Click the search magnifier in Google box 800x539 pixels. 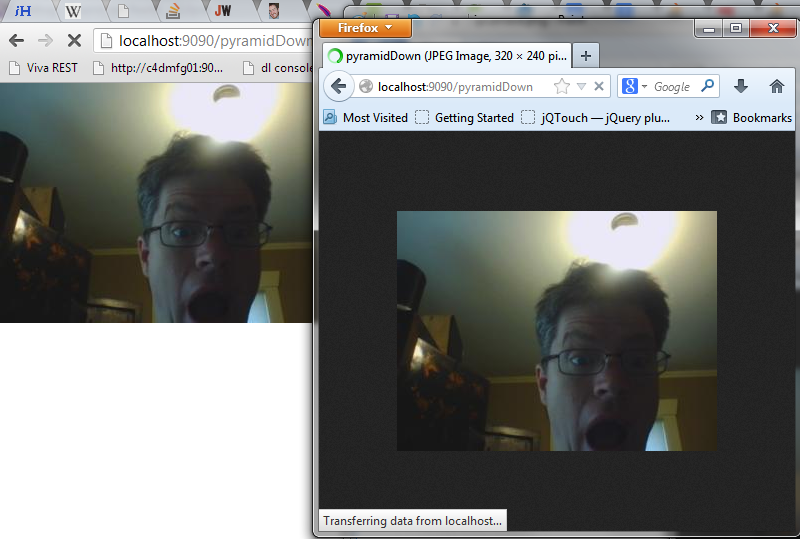(x=707, y=86)
